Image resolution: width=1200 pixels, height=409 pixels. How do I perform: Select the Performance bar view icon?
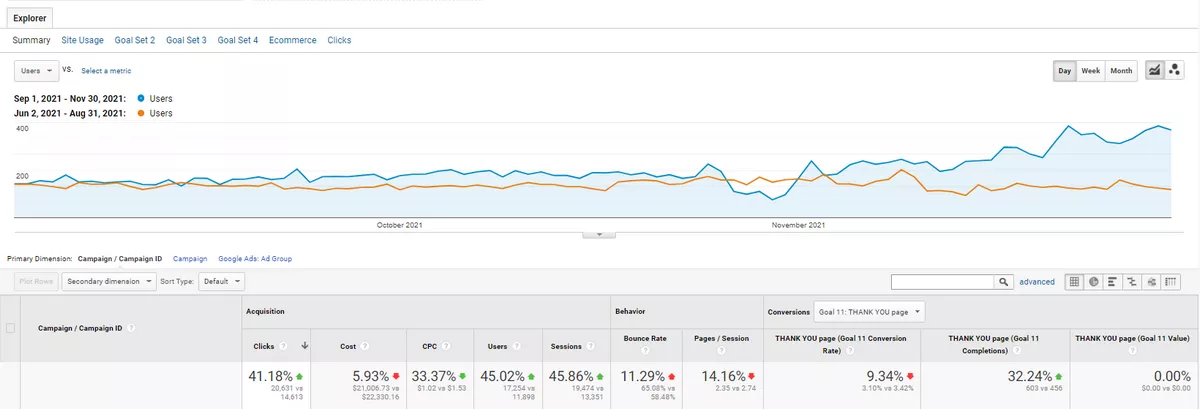tap(1113, 282)
